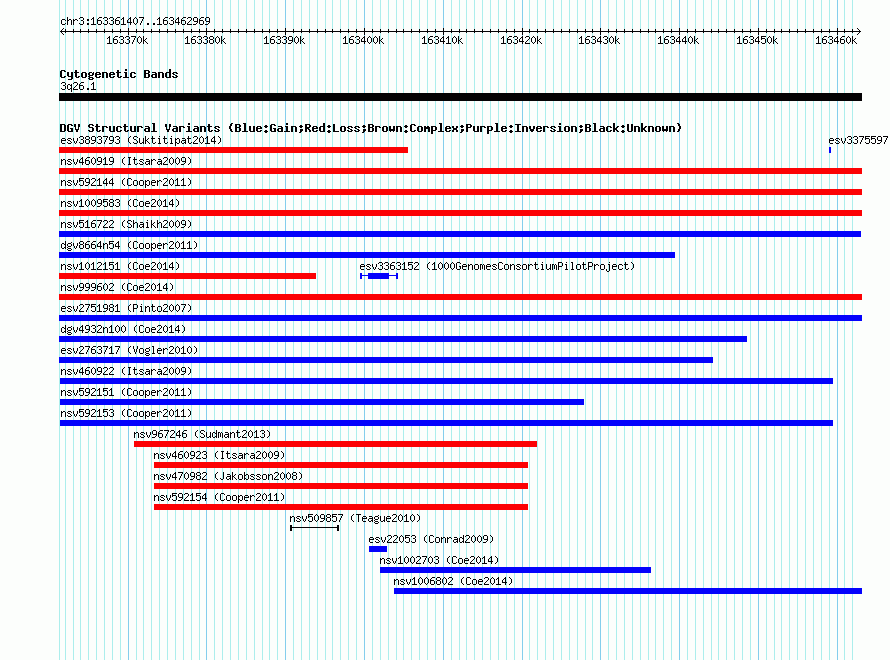Click the black nsv509857 unknown-type bracket

314,528
